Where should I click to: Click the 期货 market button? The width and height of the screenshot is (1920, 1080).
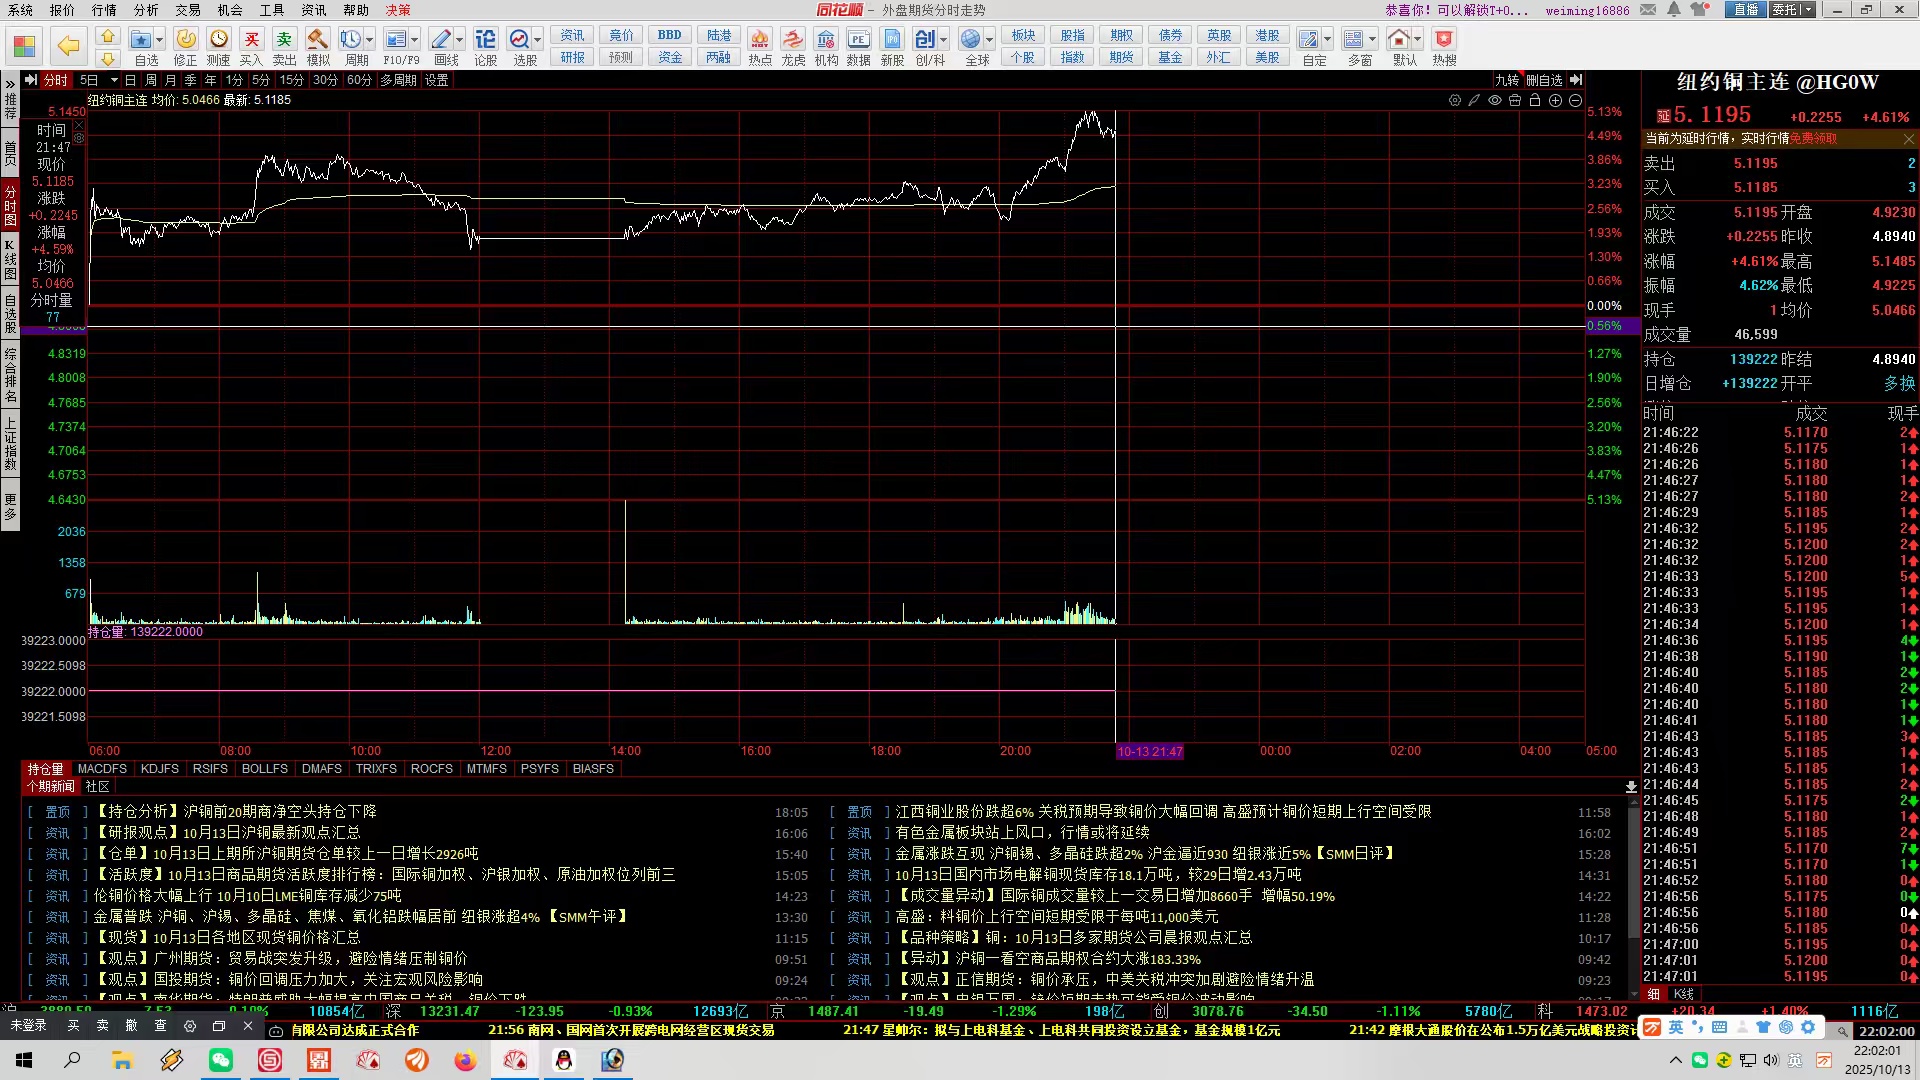1121,58
